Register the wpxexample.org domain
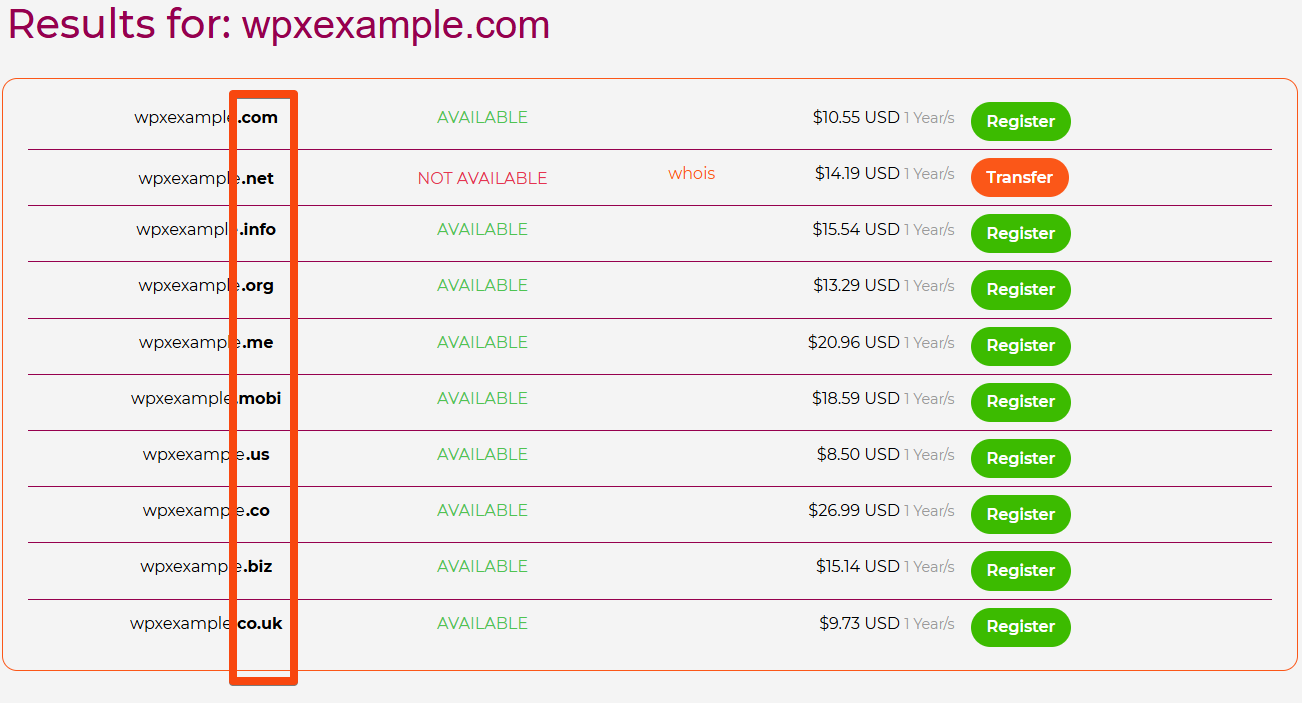The height and width of the screenshot is (703, 1302). coord(1020,289)
